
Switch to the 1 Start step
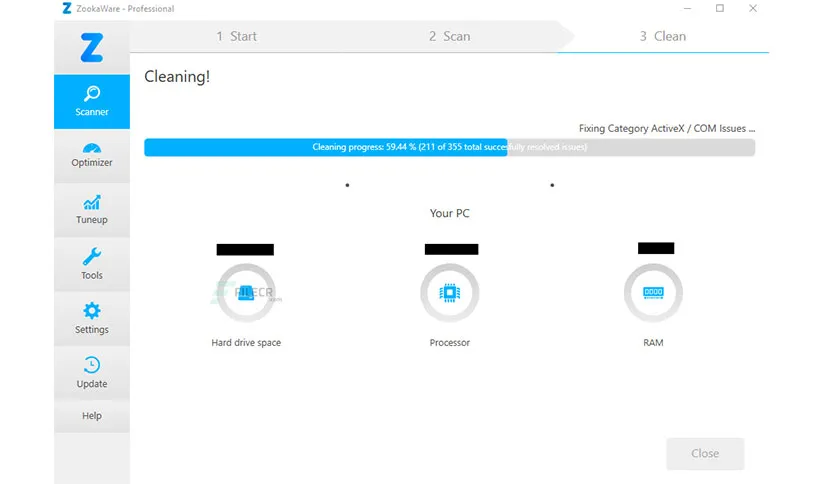pyautogui.click(x=236, y=36)
